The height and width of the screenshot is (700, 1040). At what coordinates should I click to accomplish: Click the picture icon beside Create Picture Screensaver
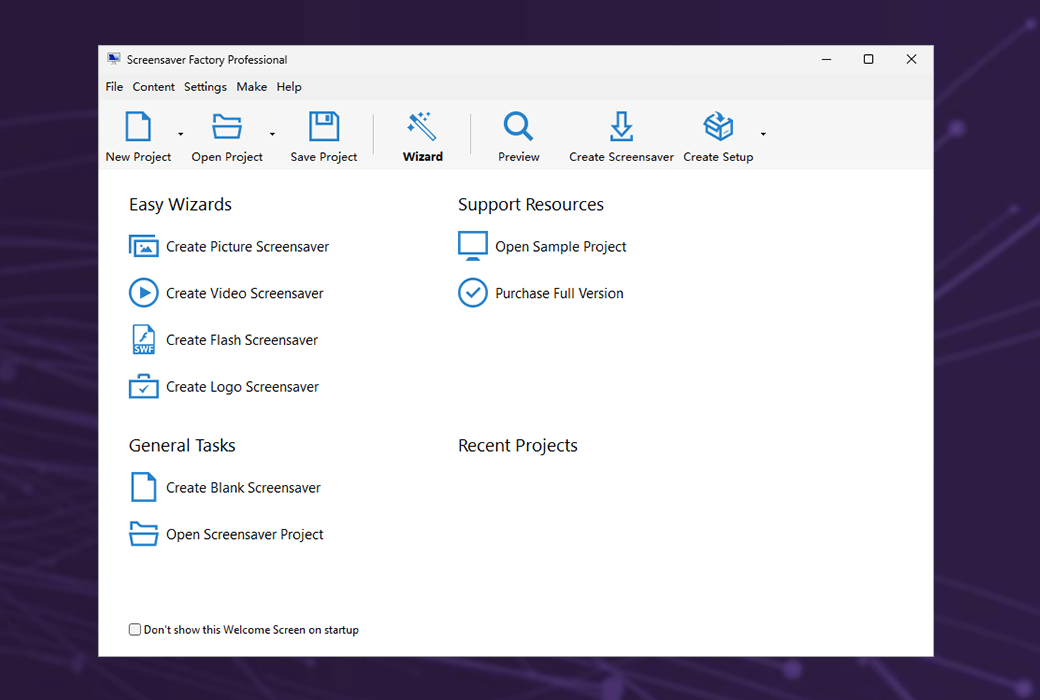click(x=143, y=246)
